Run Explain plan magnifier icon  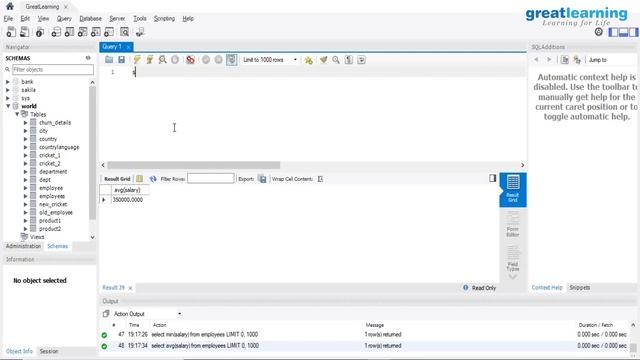(162, 60)
